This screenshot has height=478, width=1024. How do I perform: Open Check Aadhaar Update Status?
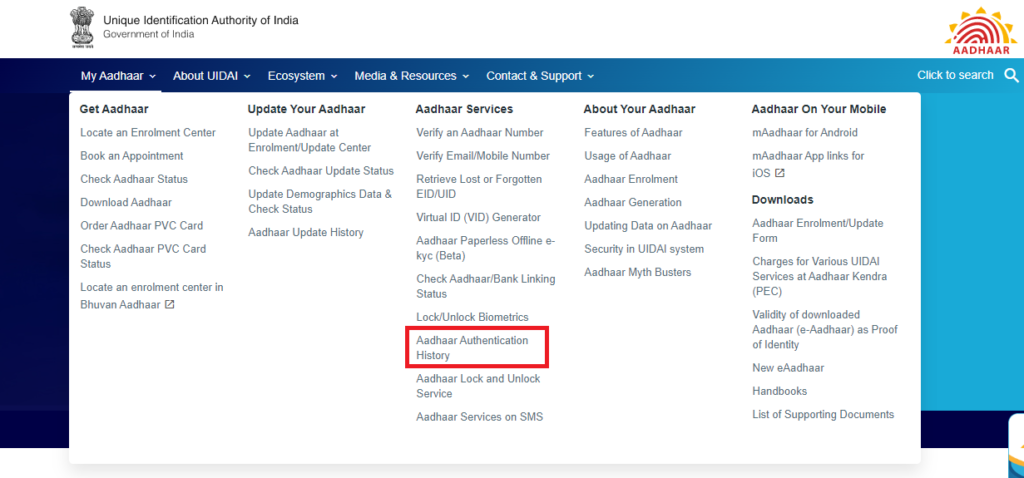(321, 171)
